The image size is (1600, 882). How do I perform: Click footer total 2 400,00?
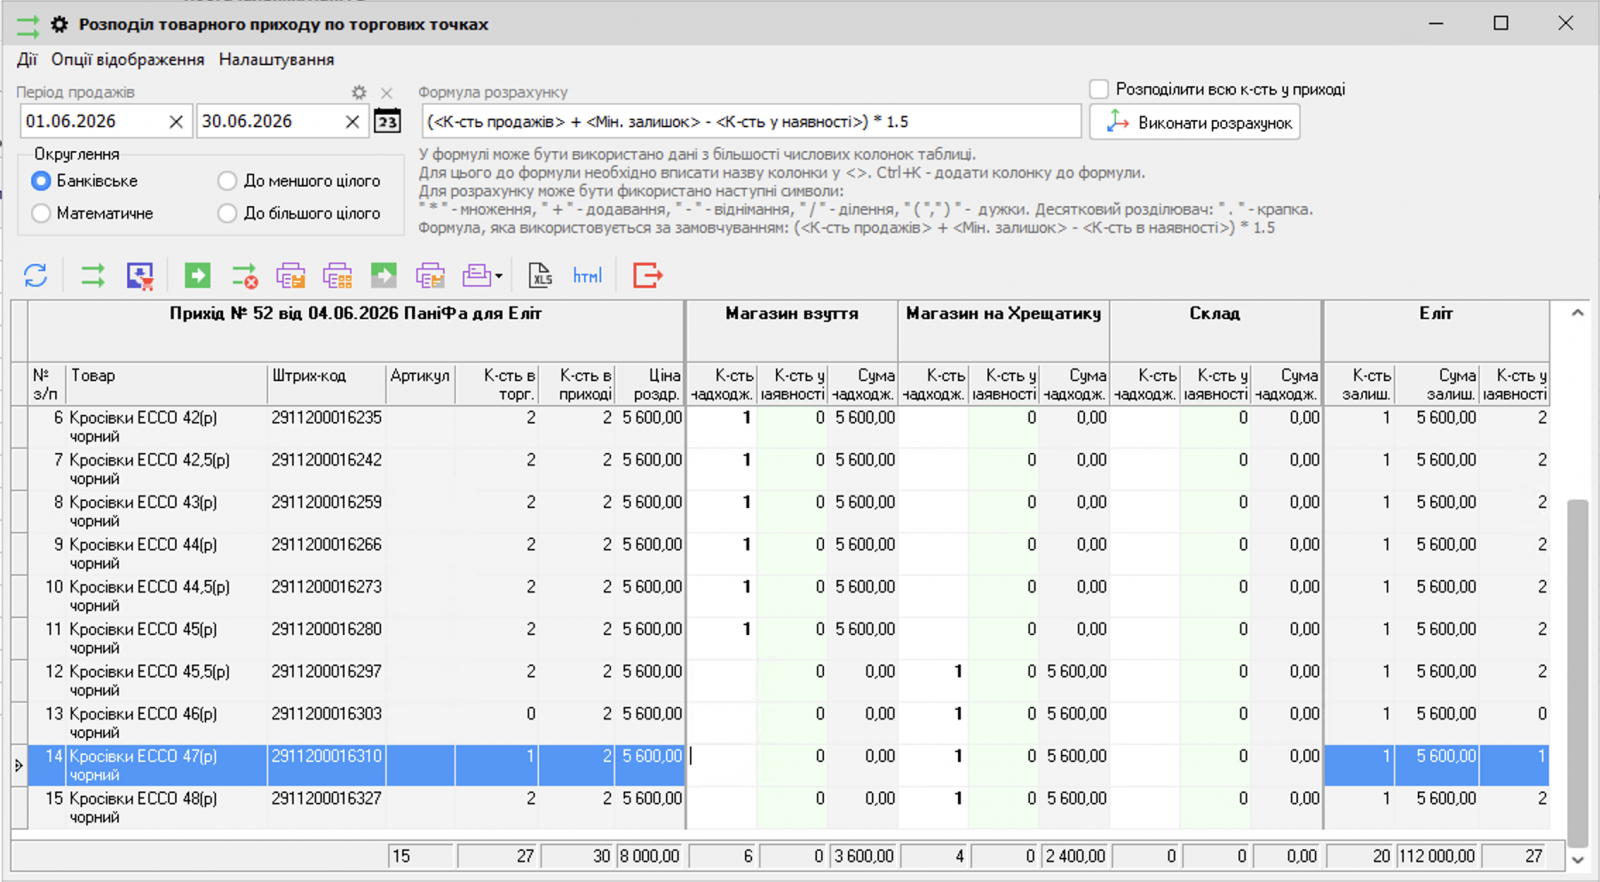point(1075,856)
